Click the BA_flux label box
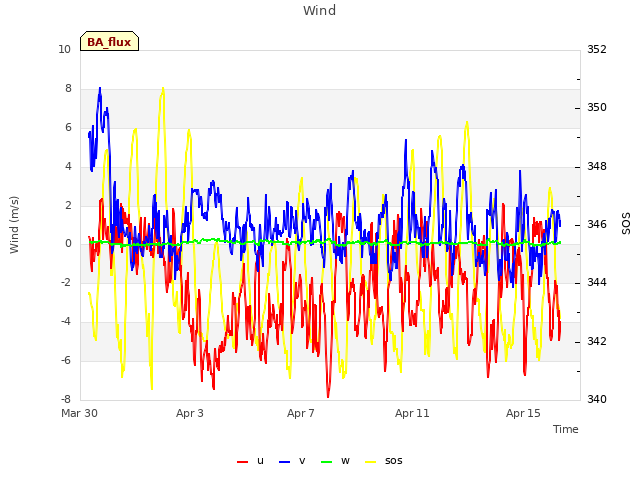 pyautogui.click(x=109, y=41)
